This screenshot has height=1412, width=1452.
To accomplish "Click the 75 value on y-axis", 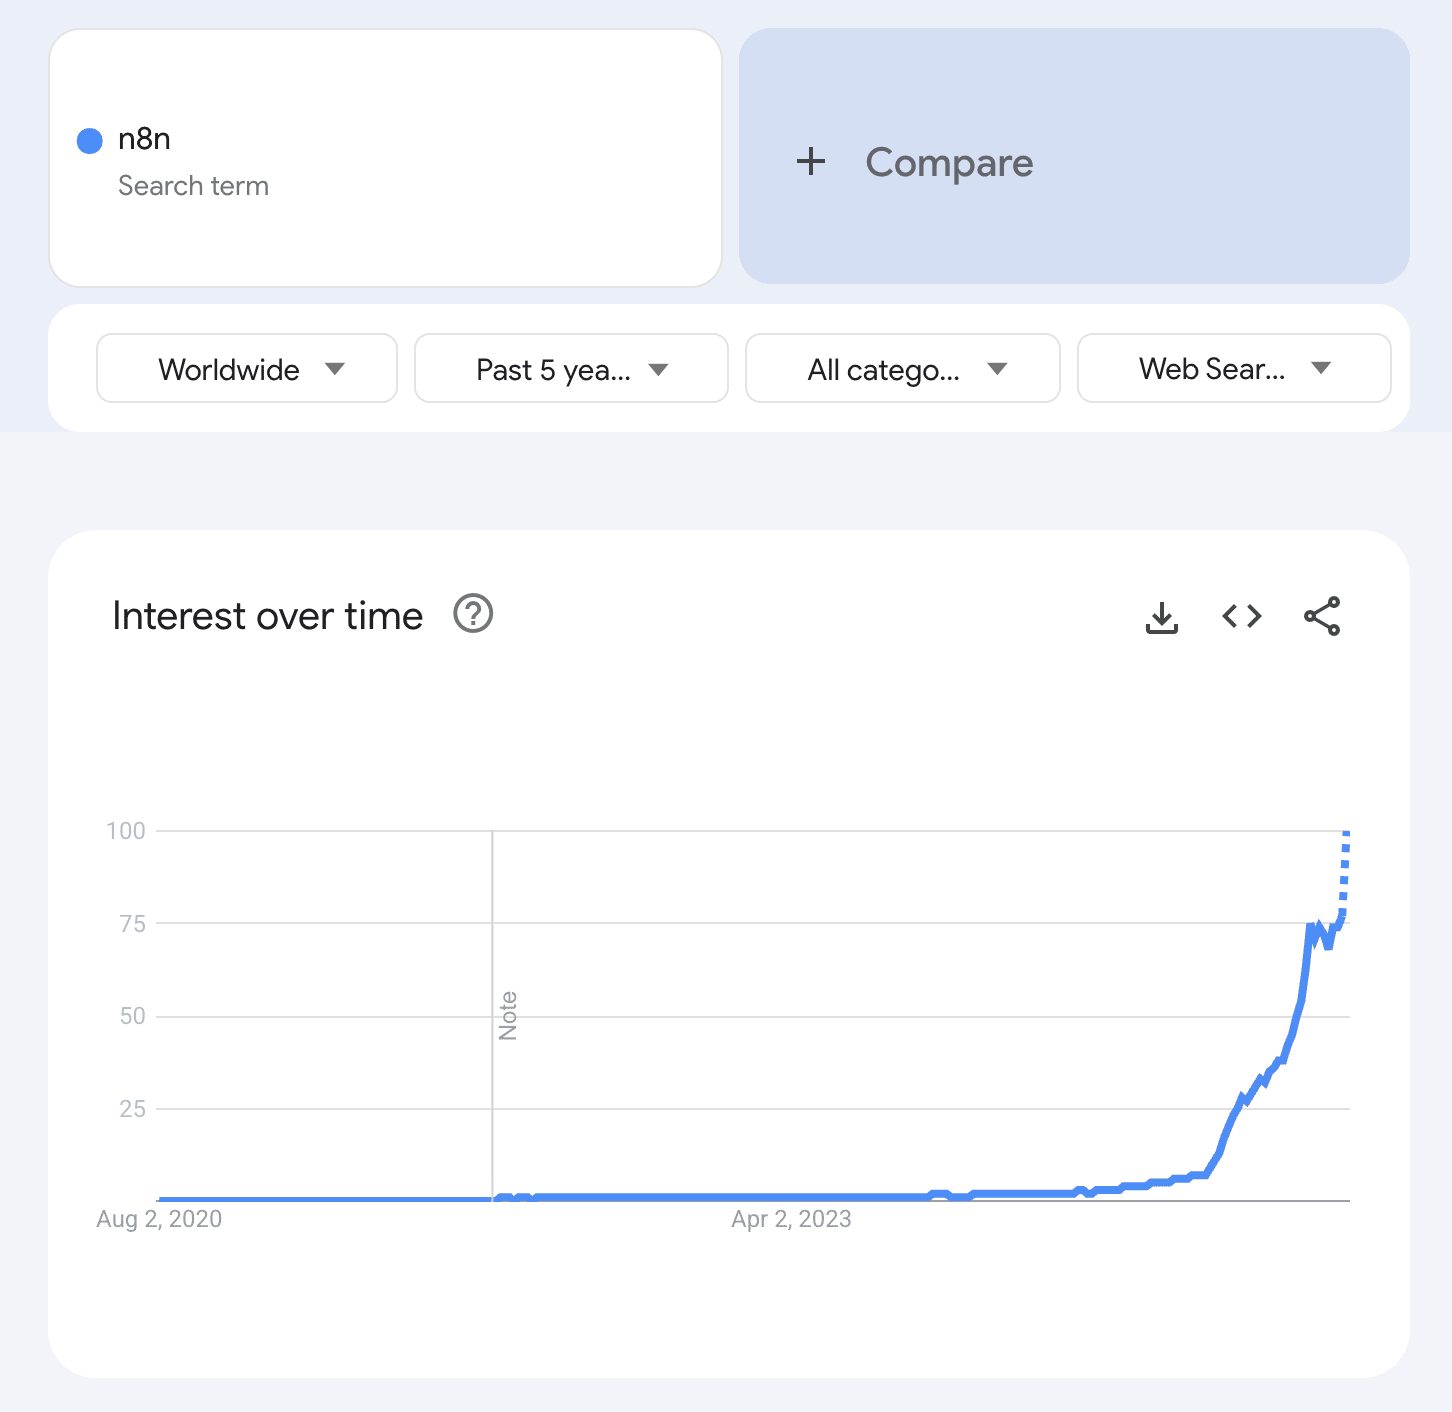I will (x=133, y=924).
